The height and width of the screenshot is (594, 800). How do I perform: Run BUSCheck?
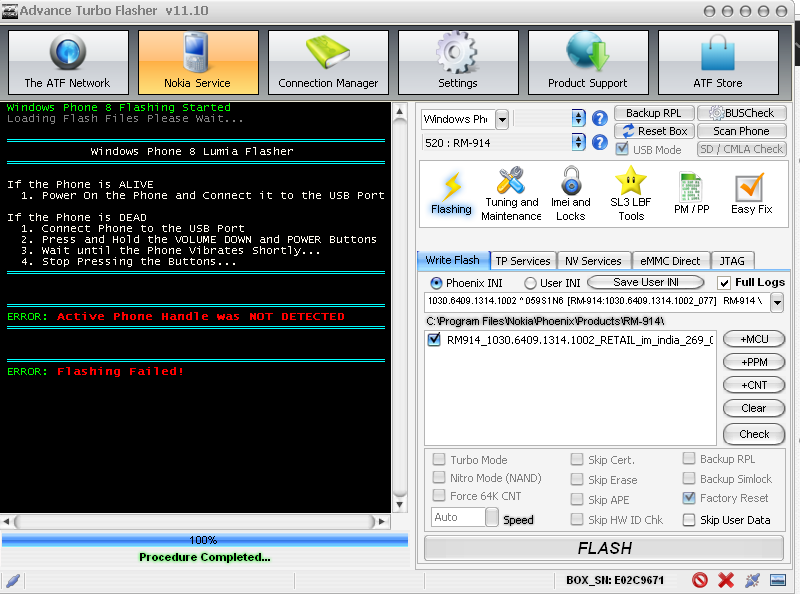742,113
